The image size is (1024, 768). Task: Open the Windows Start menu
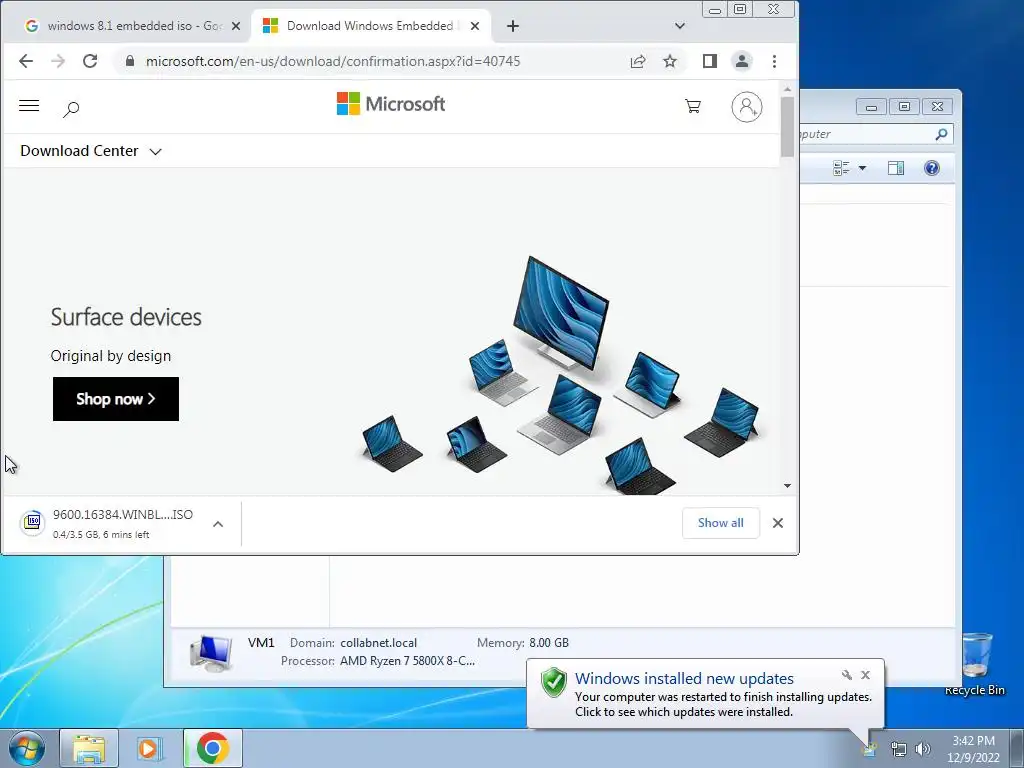27,748
